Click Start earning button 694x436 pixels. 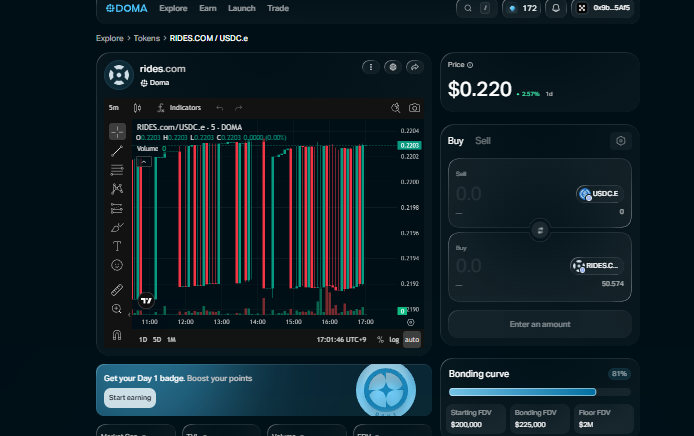coord(130,397)
